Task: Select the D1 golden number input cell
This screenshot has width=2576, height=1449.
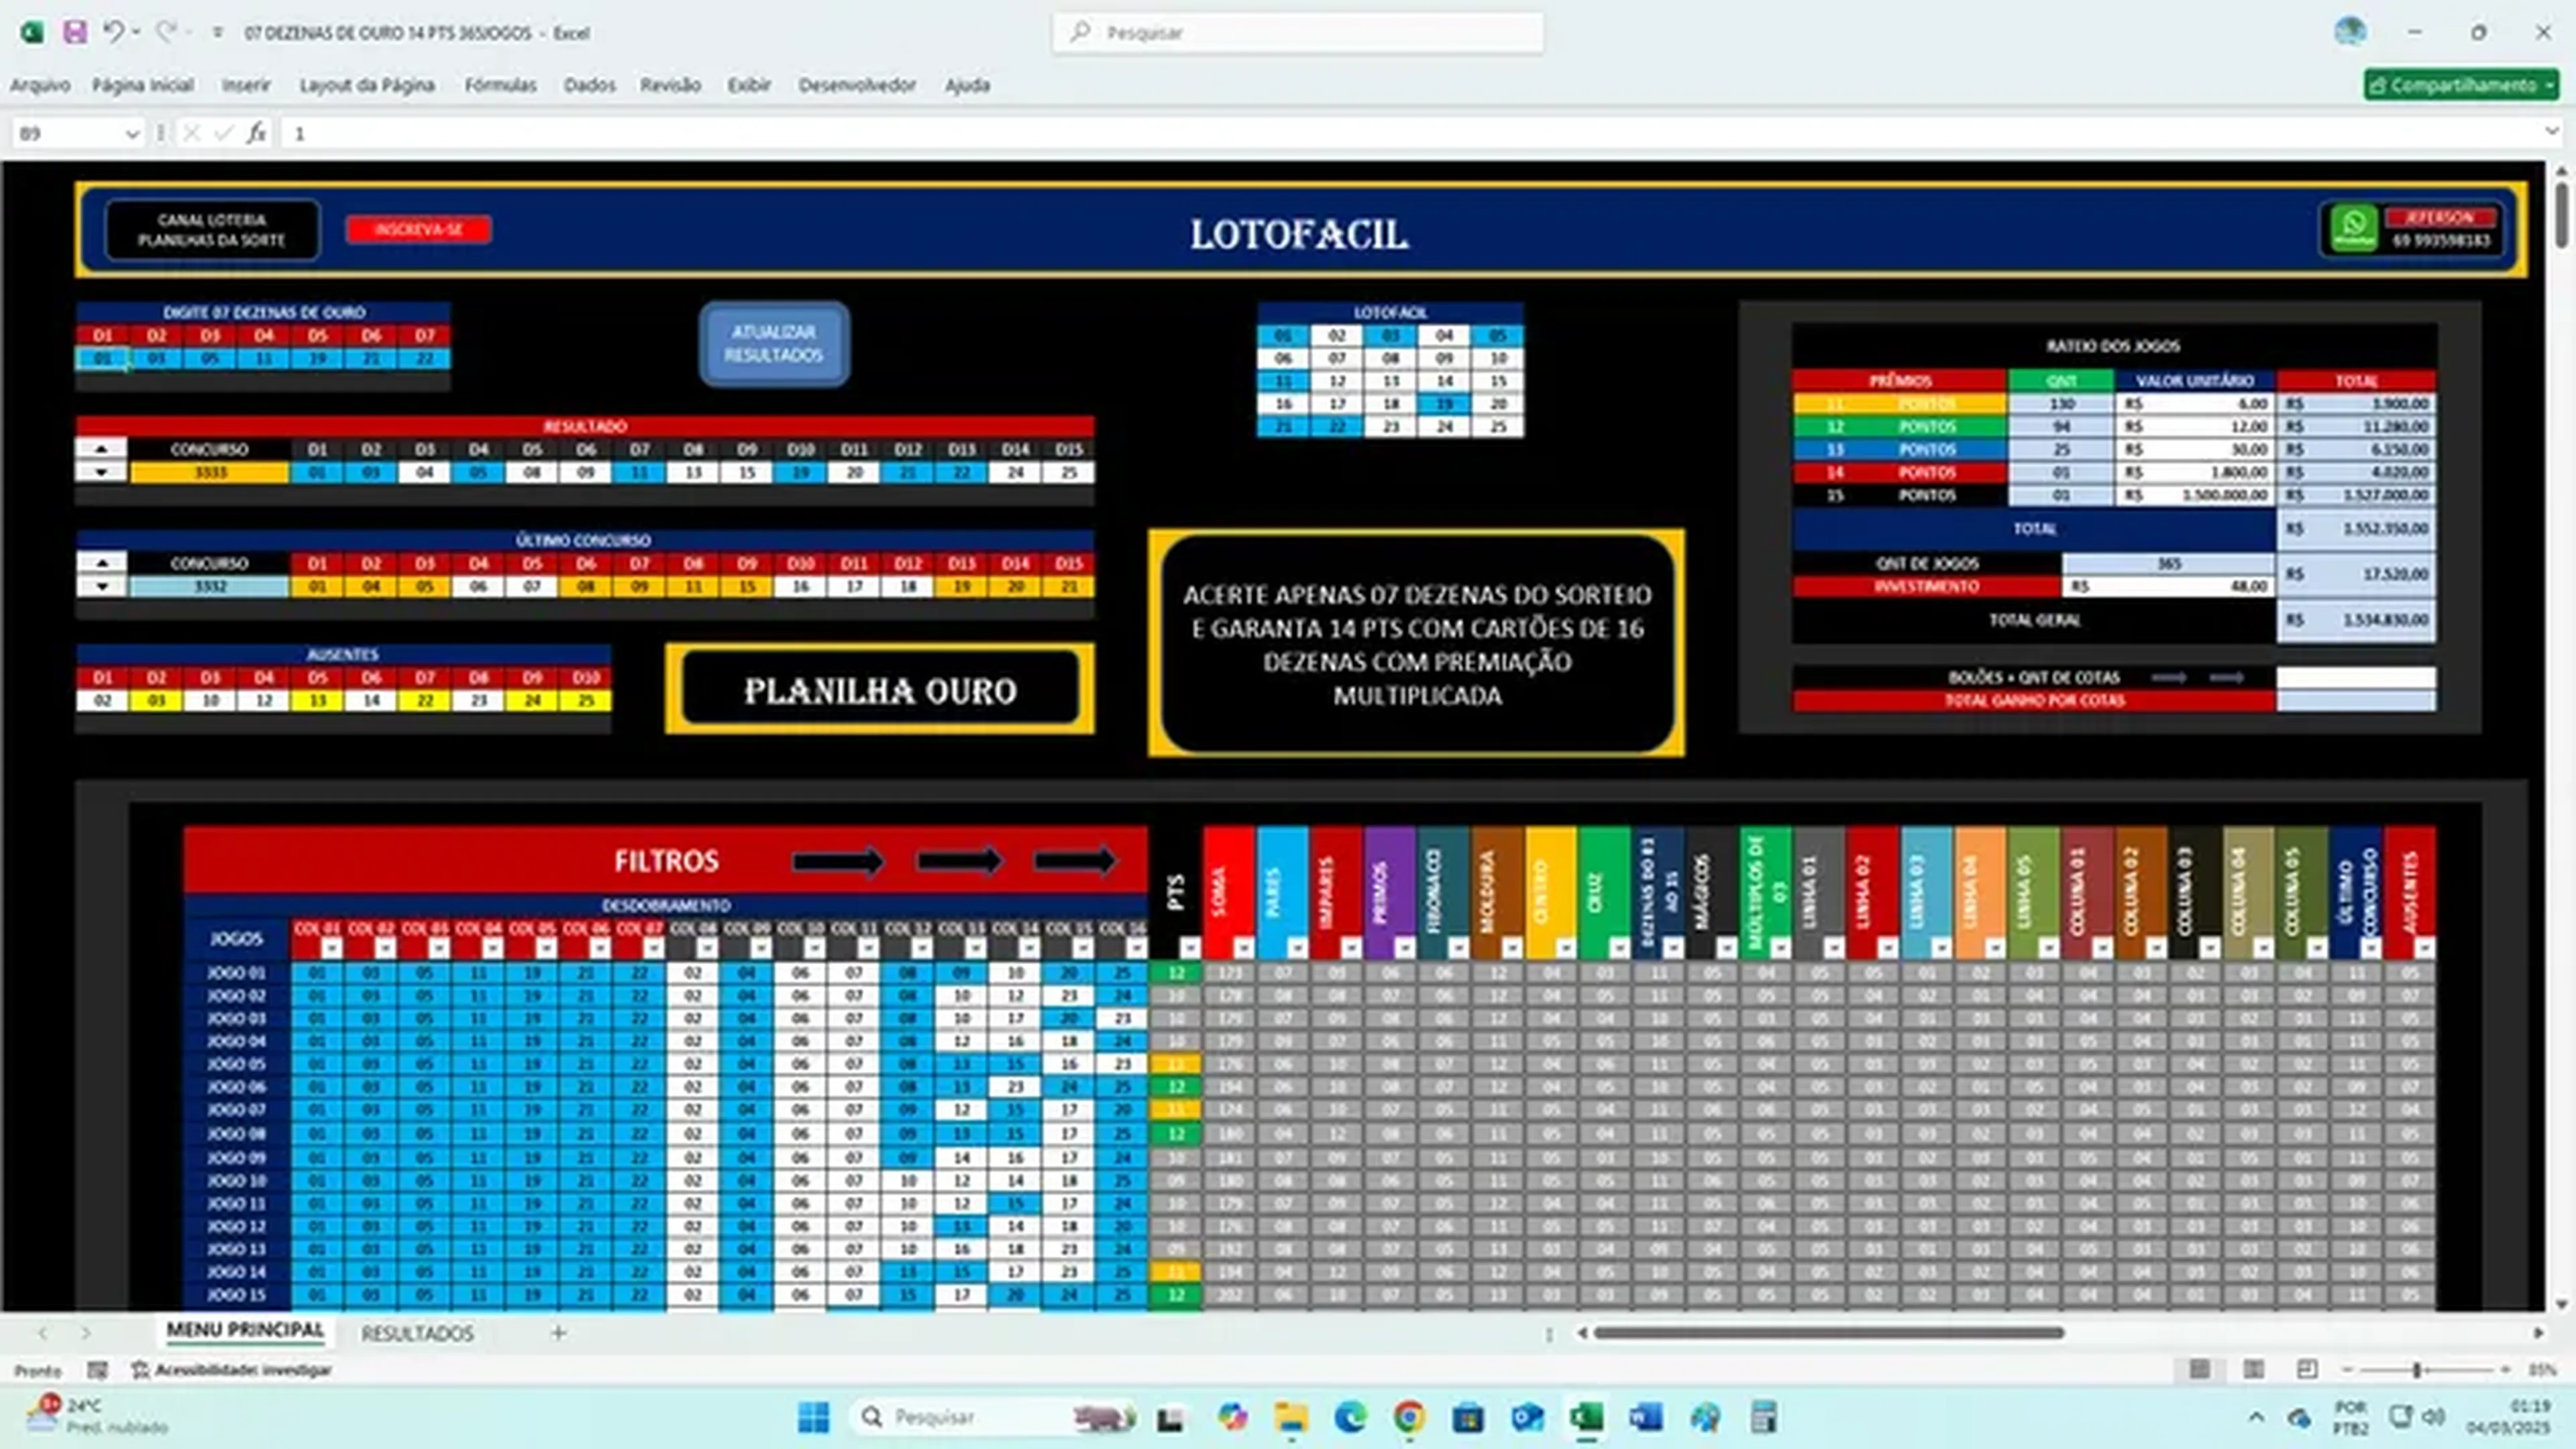Action: click(x=102, y=358)
